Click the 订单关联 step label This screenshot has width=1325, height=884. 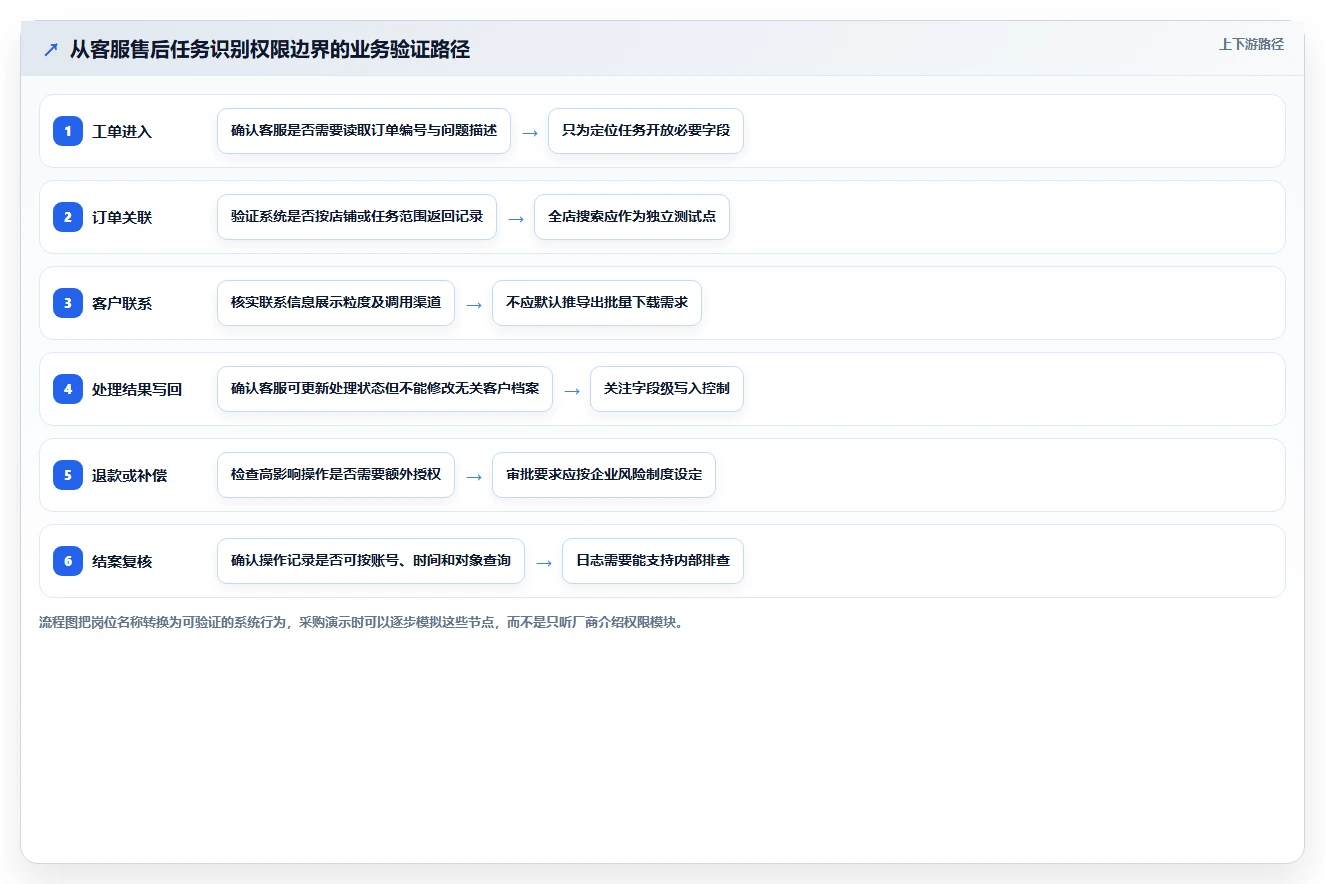tap(122, 217)
